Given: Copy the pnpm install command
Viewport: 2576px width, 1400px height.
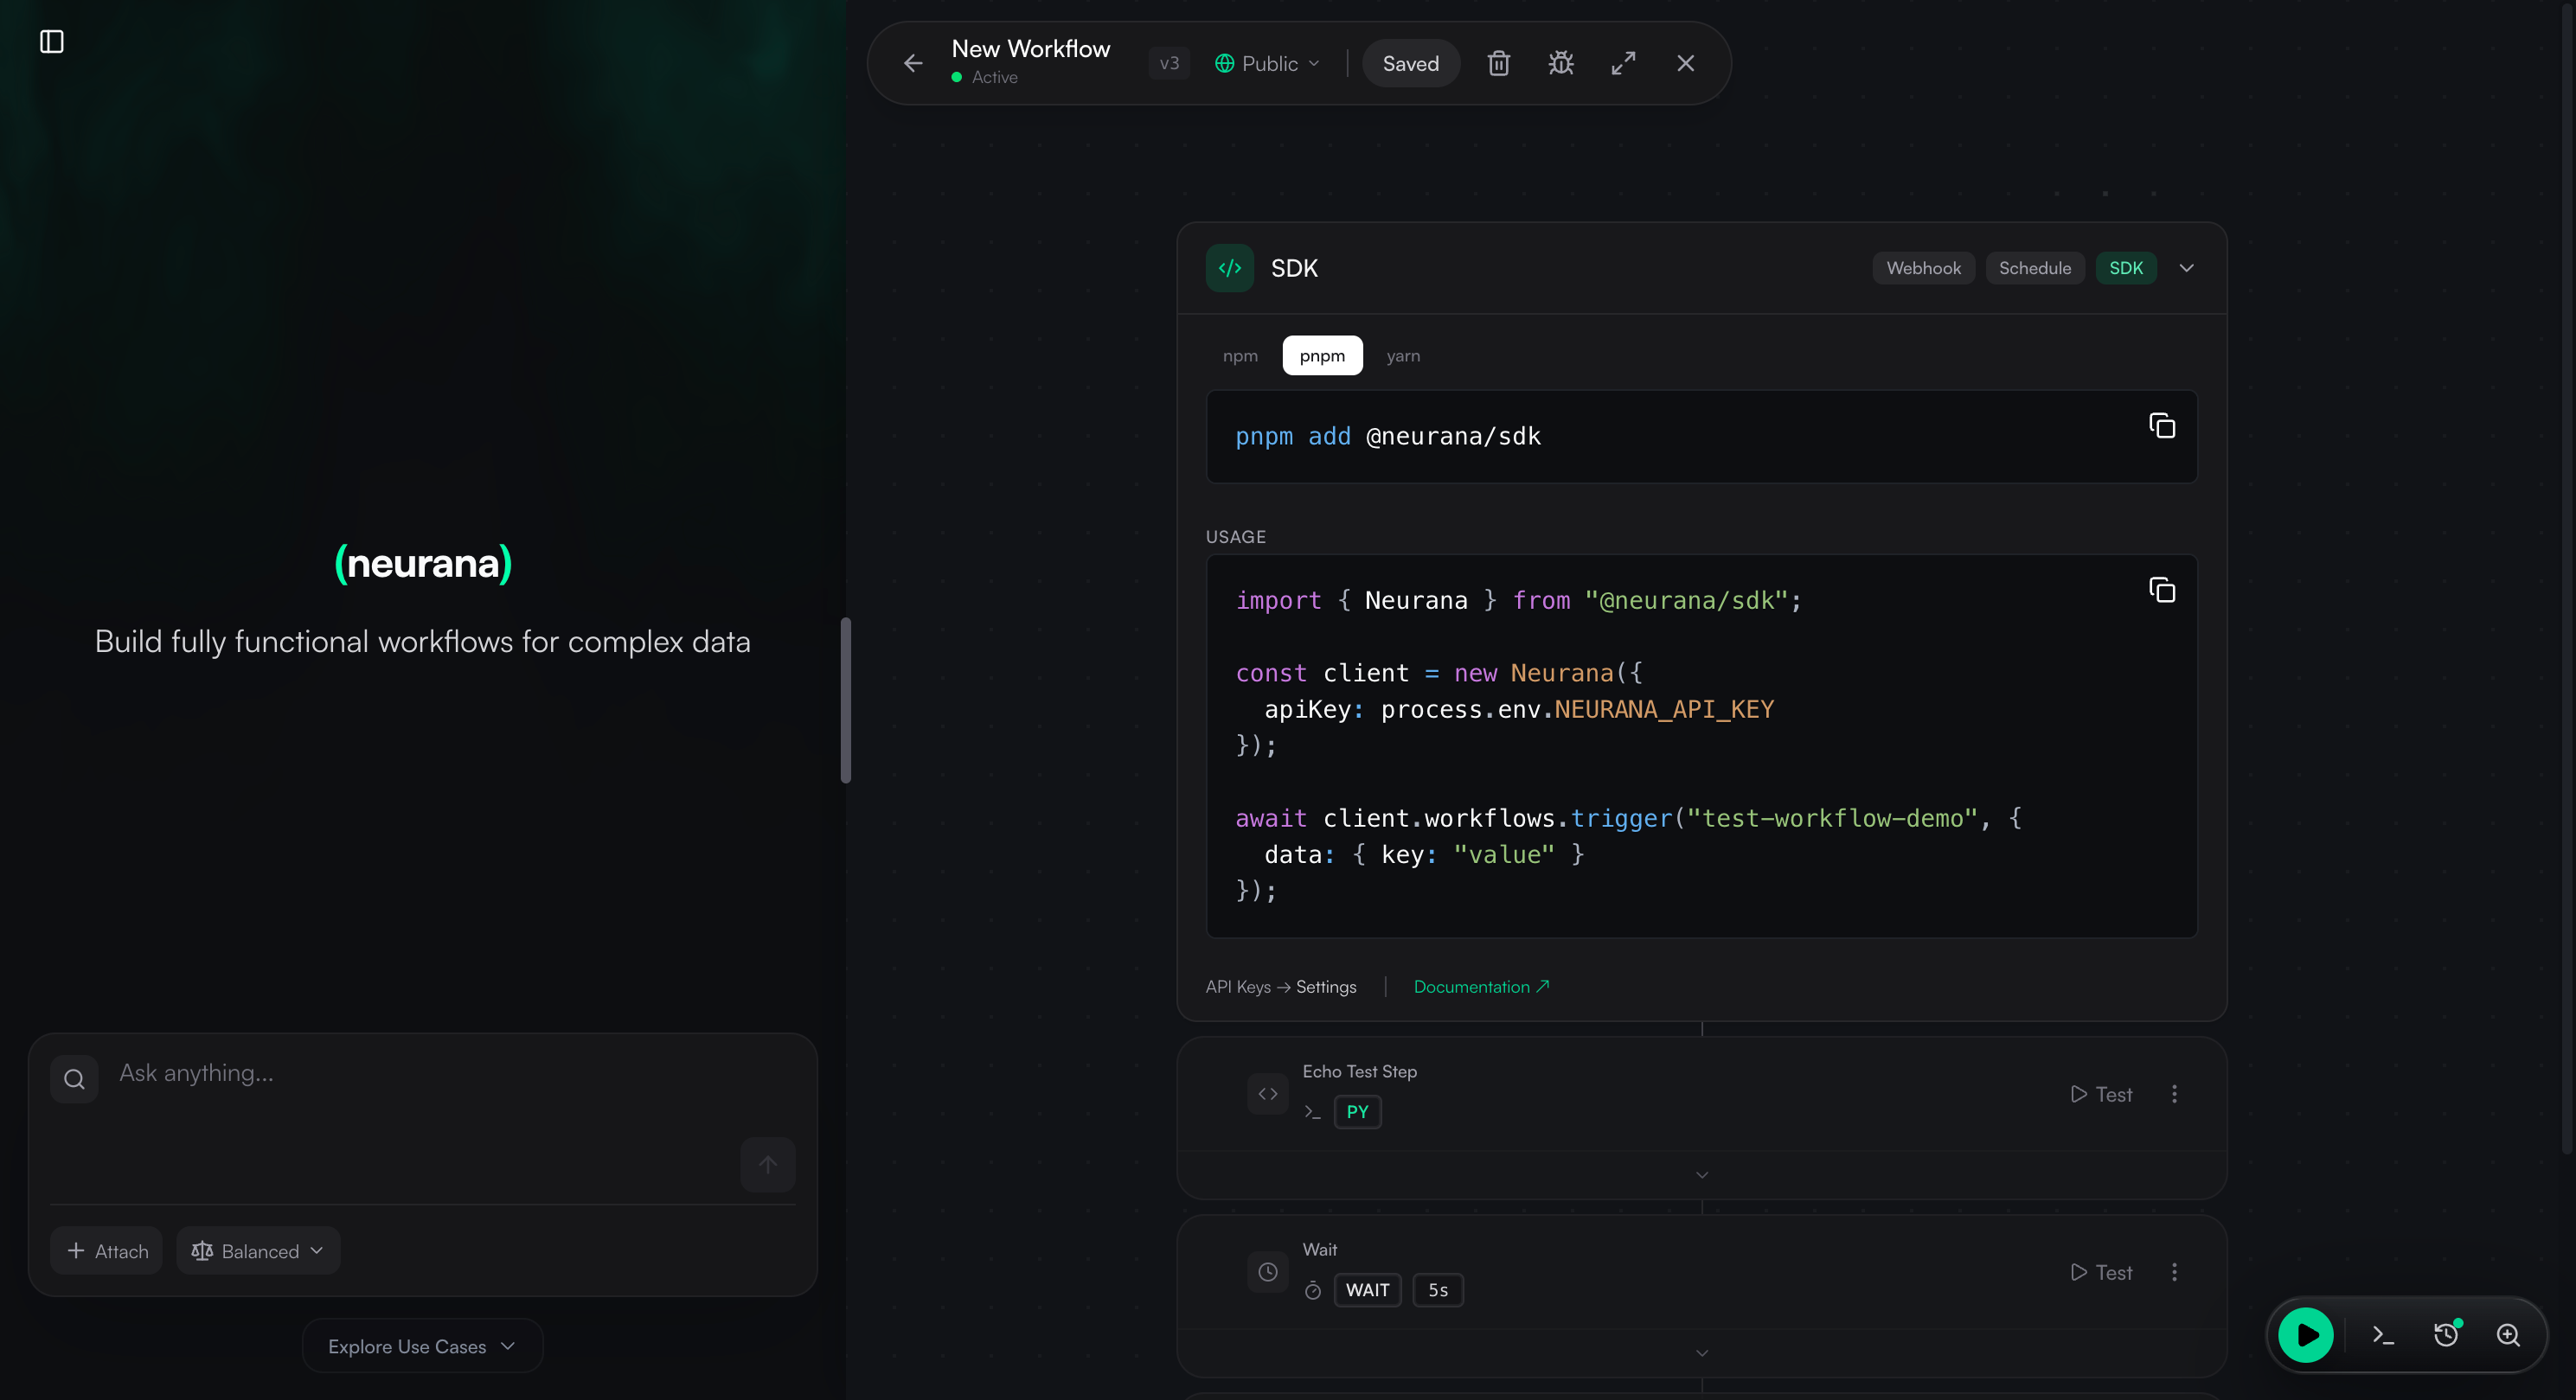Looking at the screenshot, I should tap(2161, 426).
